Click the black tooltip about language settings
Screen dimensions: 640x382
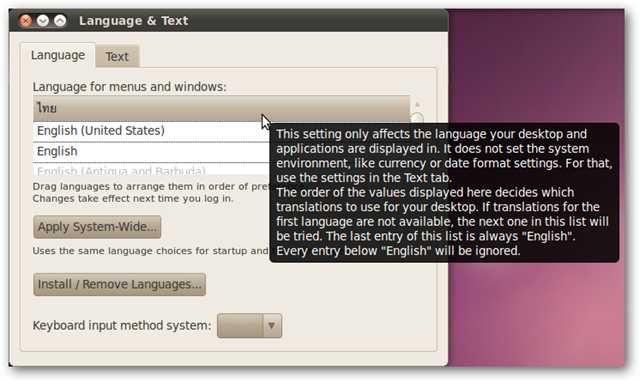[x=444, y=193]
